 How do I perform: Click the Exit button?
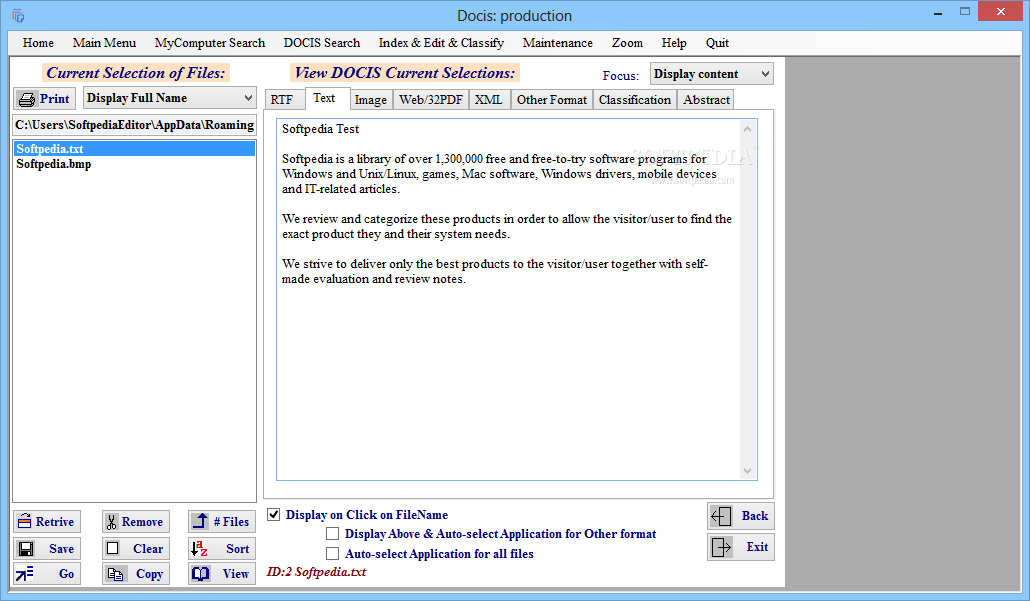point(740,546)
